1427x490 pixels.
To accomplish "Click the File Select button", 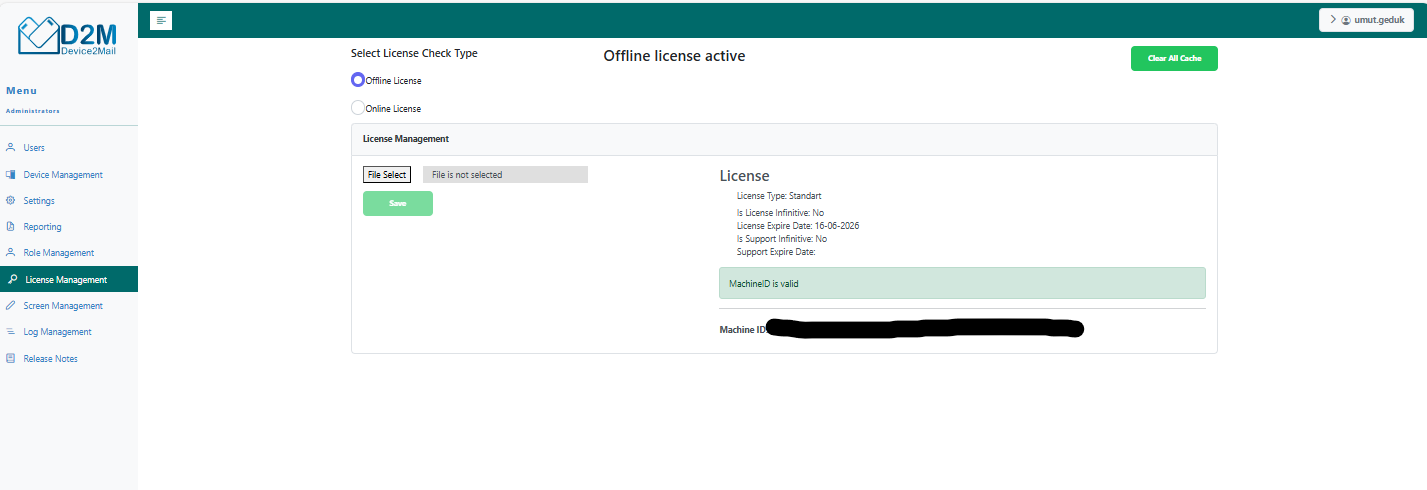I will [x=387, y=175].
